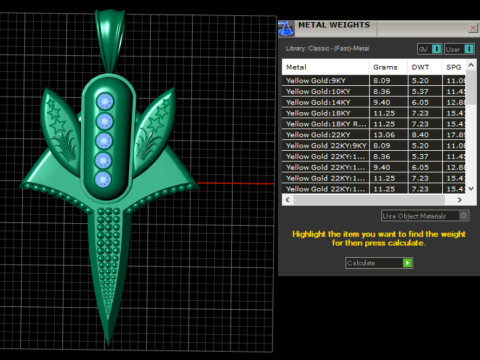Select the Yellow Gold 22KY:9KY row

[x=374, y=146]
